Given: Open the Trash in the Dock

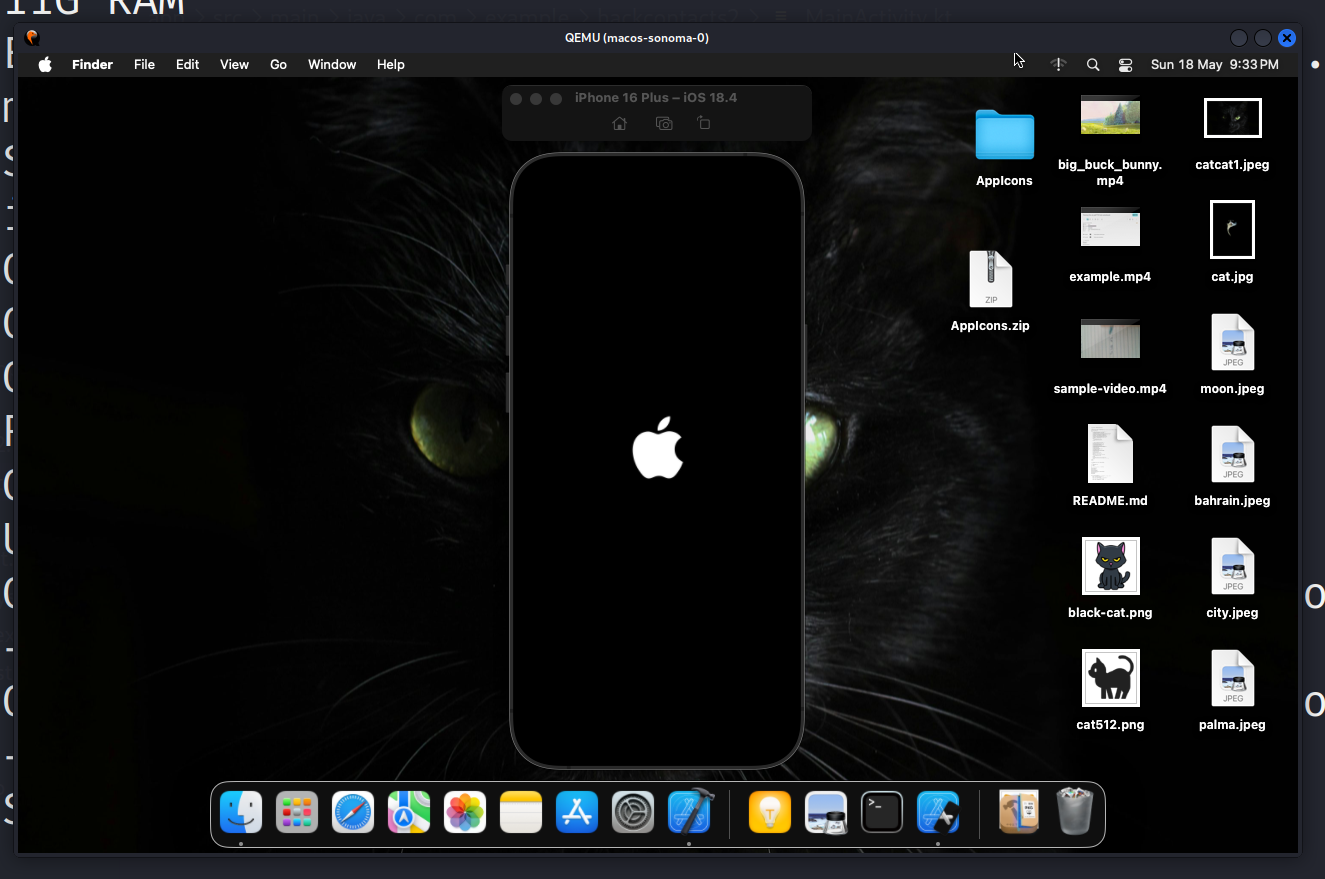Looking at the screenshot, I should tap(1075, 811).
